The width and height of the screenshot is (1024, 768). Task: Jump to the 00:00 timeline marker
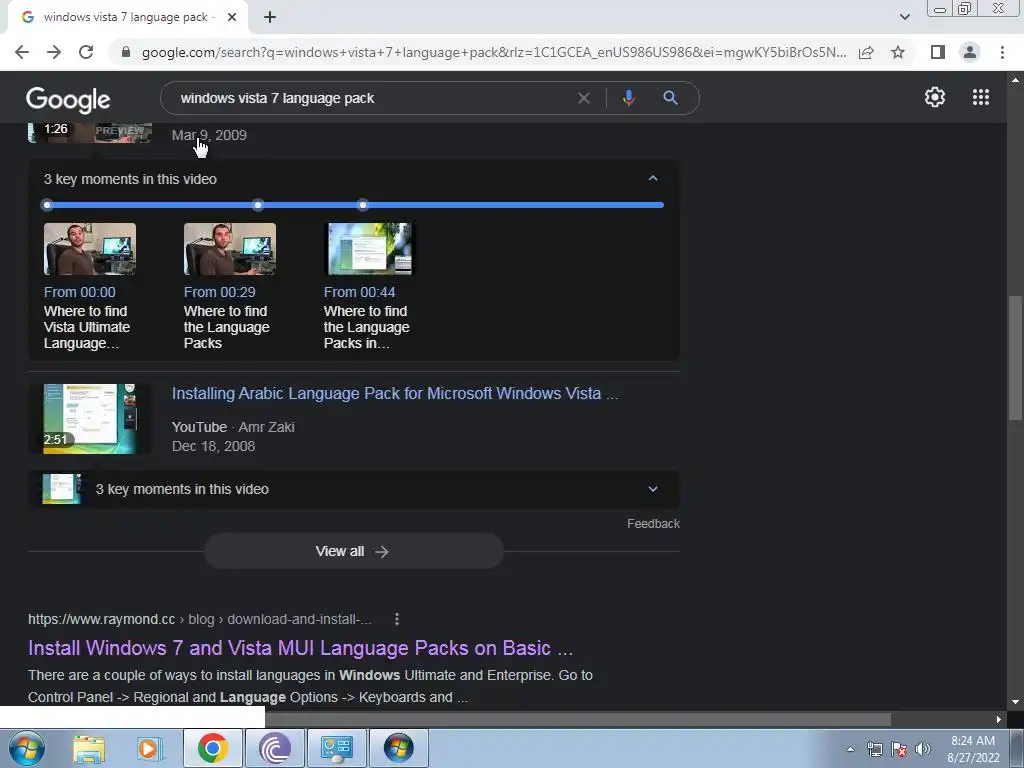tap(47, 205)
